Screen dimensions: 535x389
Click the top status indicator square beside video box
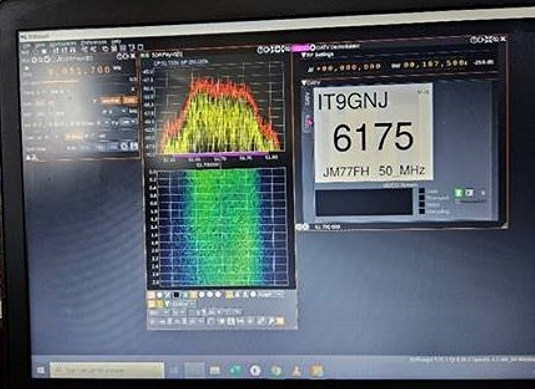(422, 191)
